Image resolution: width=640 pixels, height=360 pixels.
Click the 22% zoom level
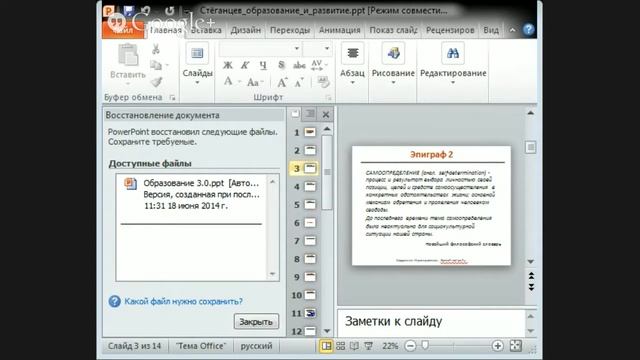click(x=390, y=346)
